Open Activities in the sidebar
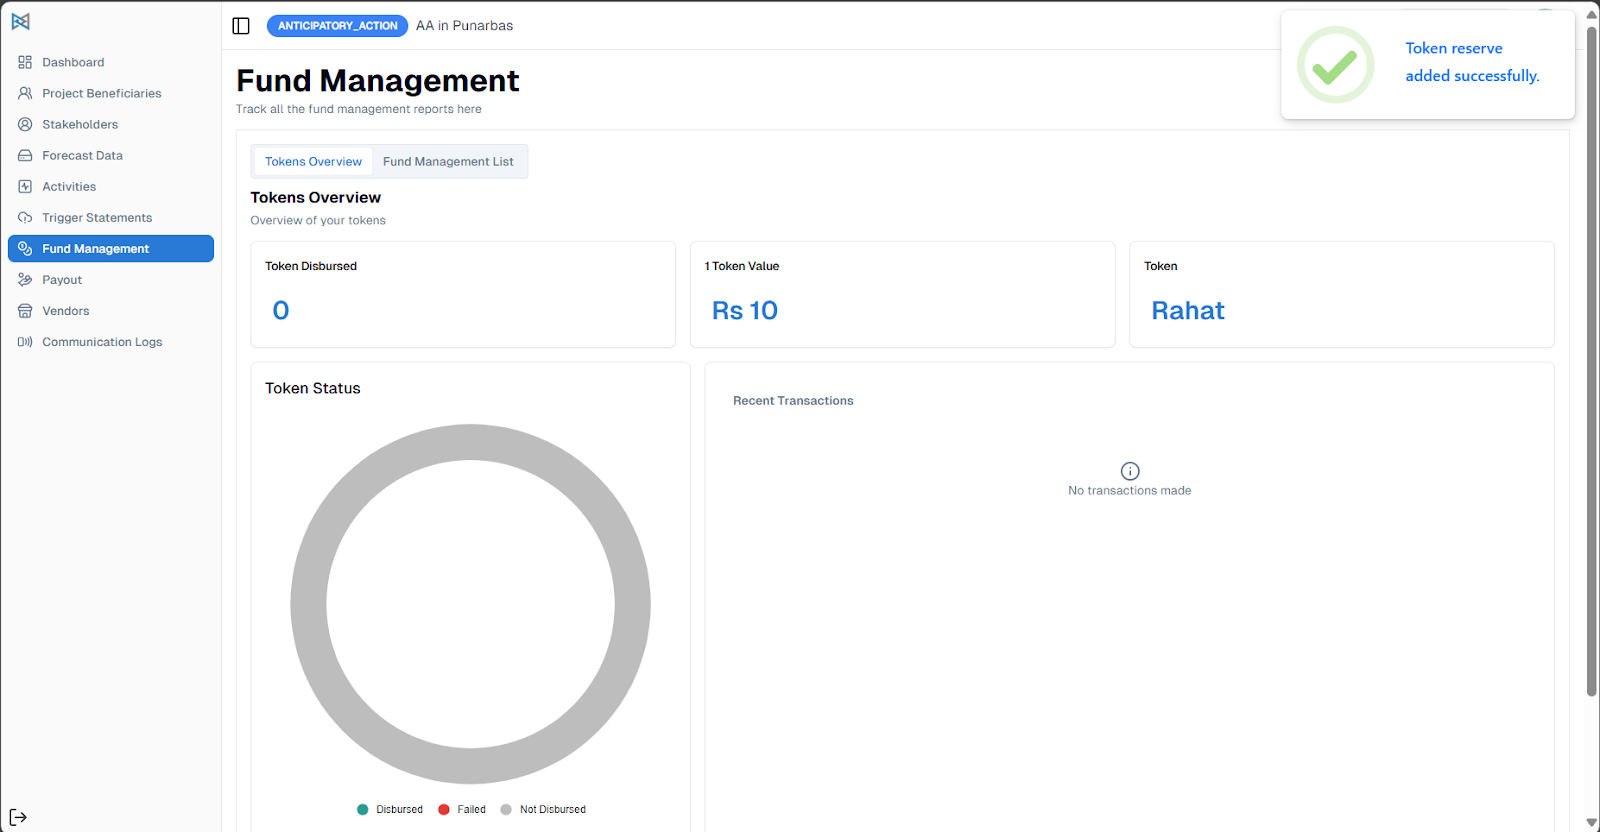The width and height of the screenshot is (1600, 832). (x=111, y=186)
